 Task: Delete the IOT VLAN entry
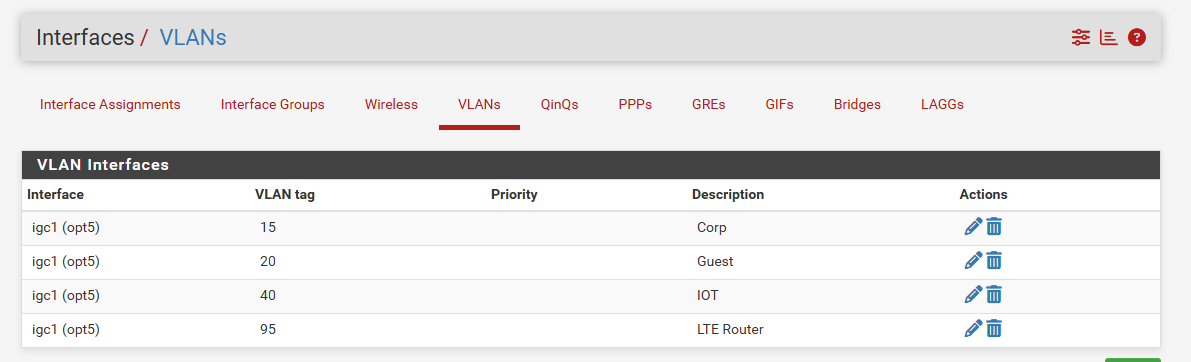(994, 294)
